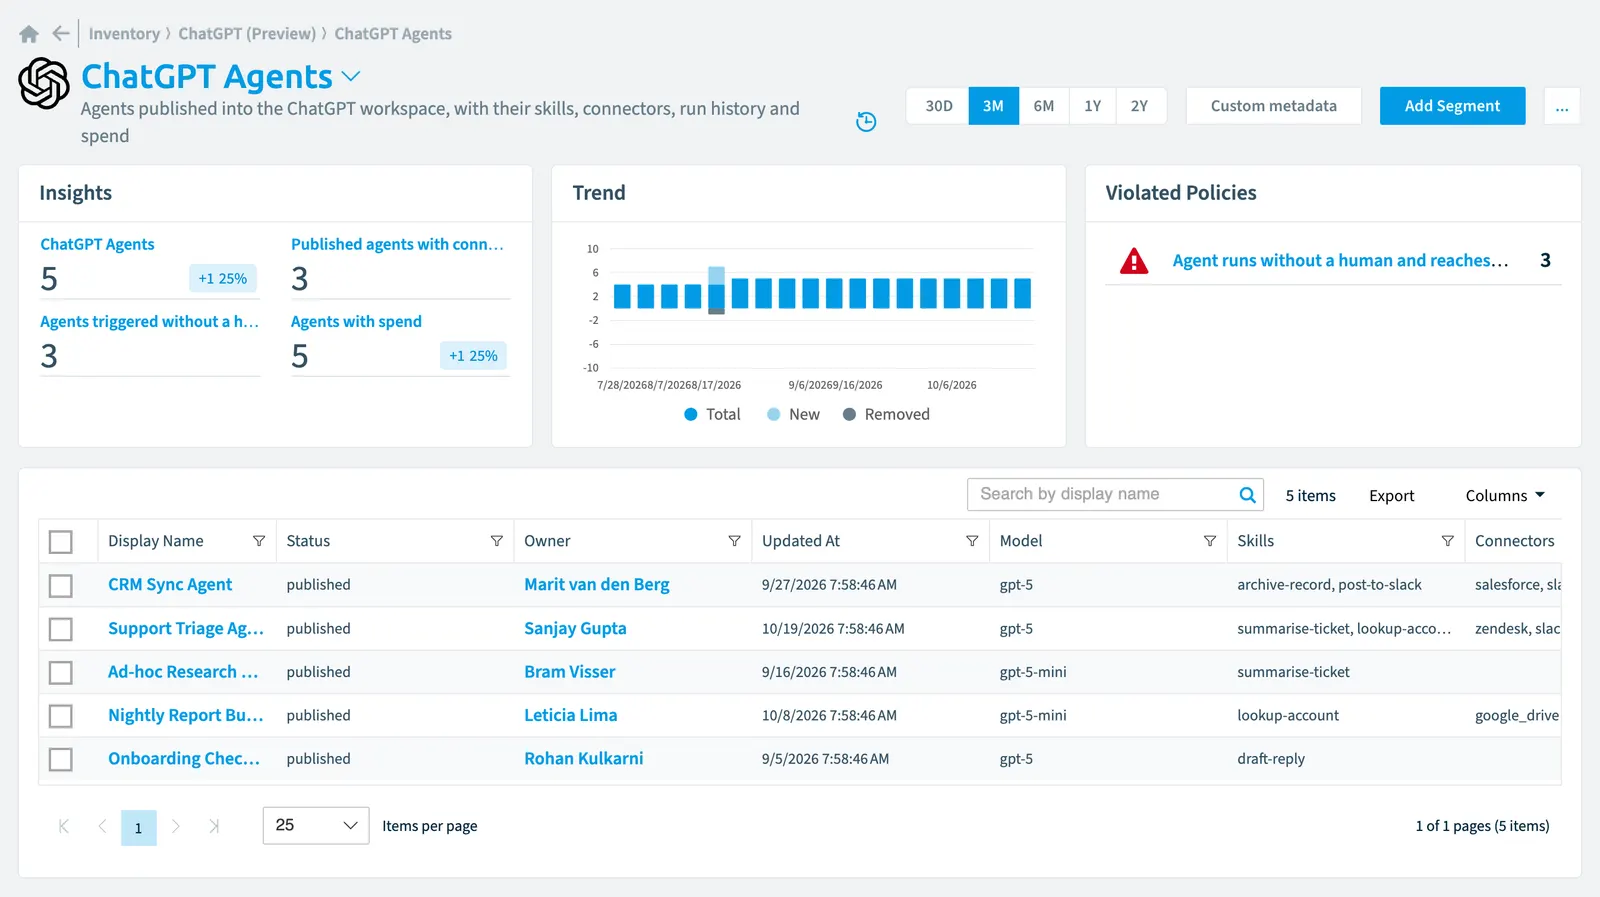Expand the ChatGPT Agents title dropdown
Viewport: 1600px width, 897px height.
(x=351, y=76)
